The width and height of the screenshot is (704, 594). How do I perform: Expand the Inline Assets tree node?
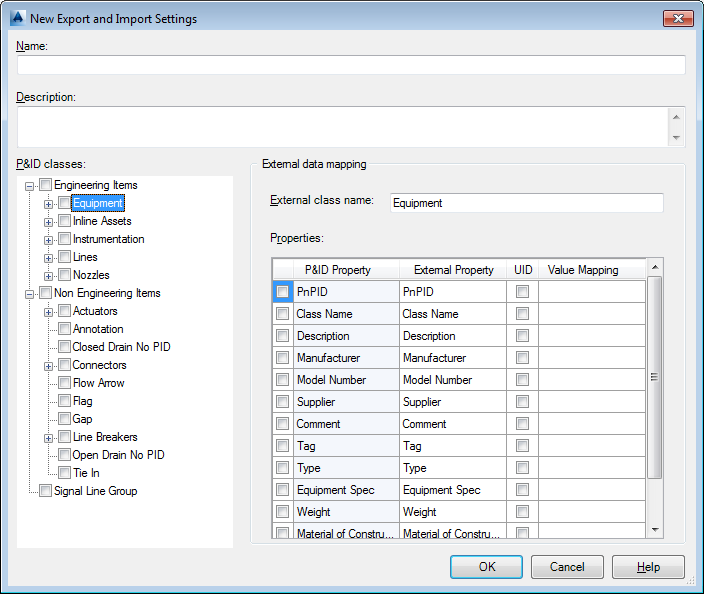click(x=48, y=221)
